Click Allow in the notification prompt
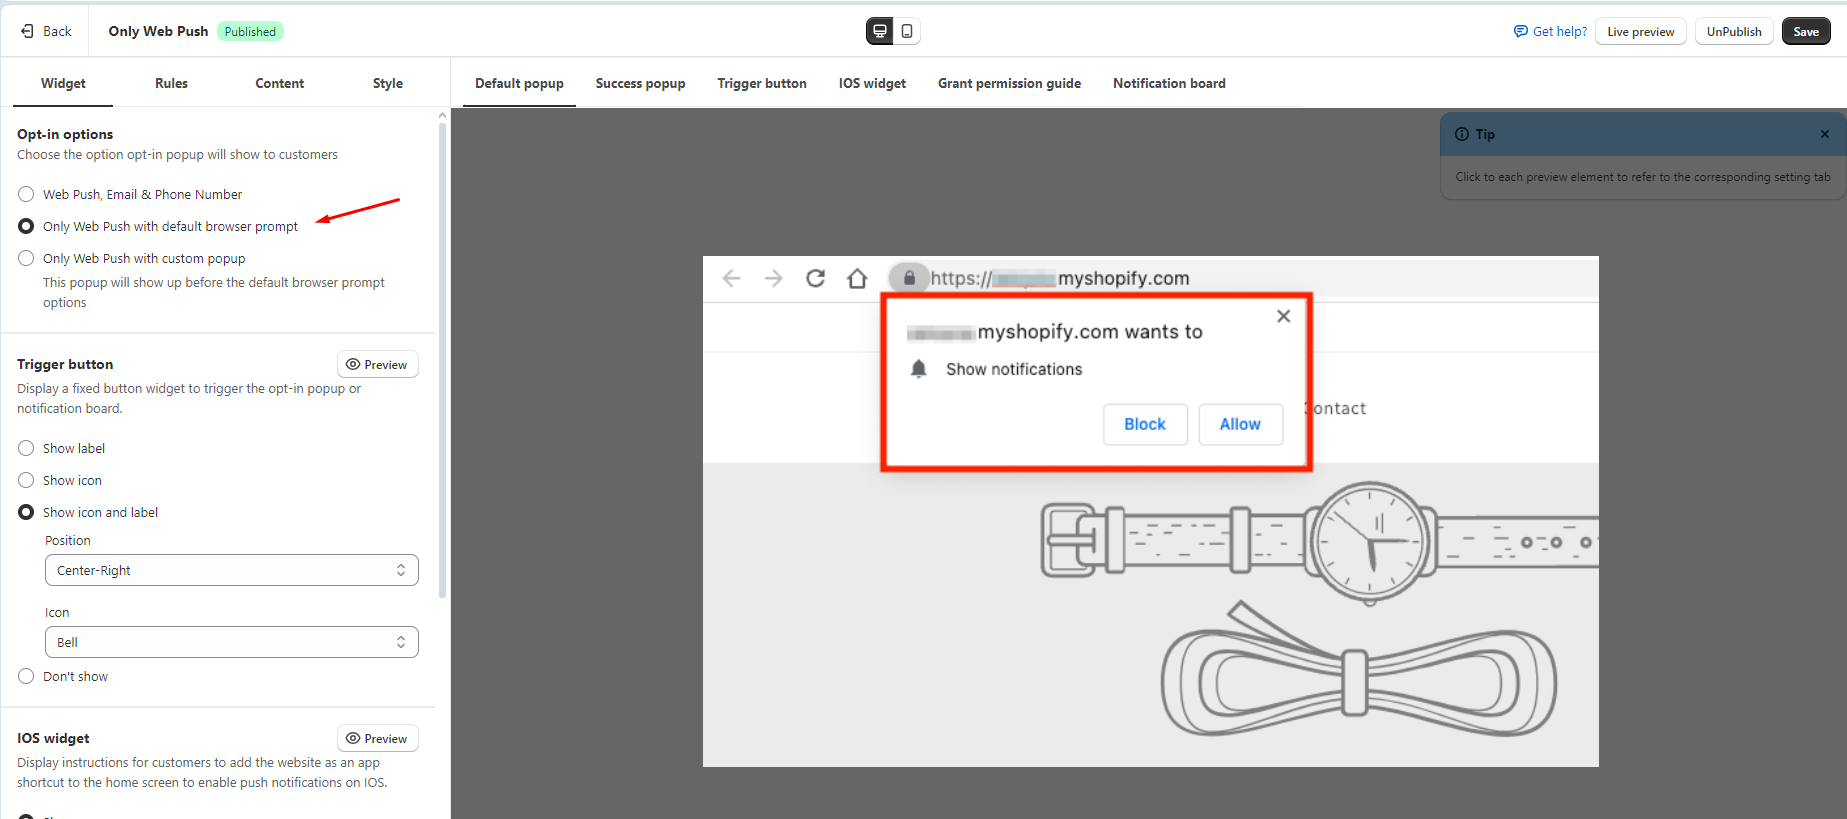This screenshot has height=819, width=1847. [1240, 424]
